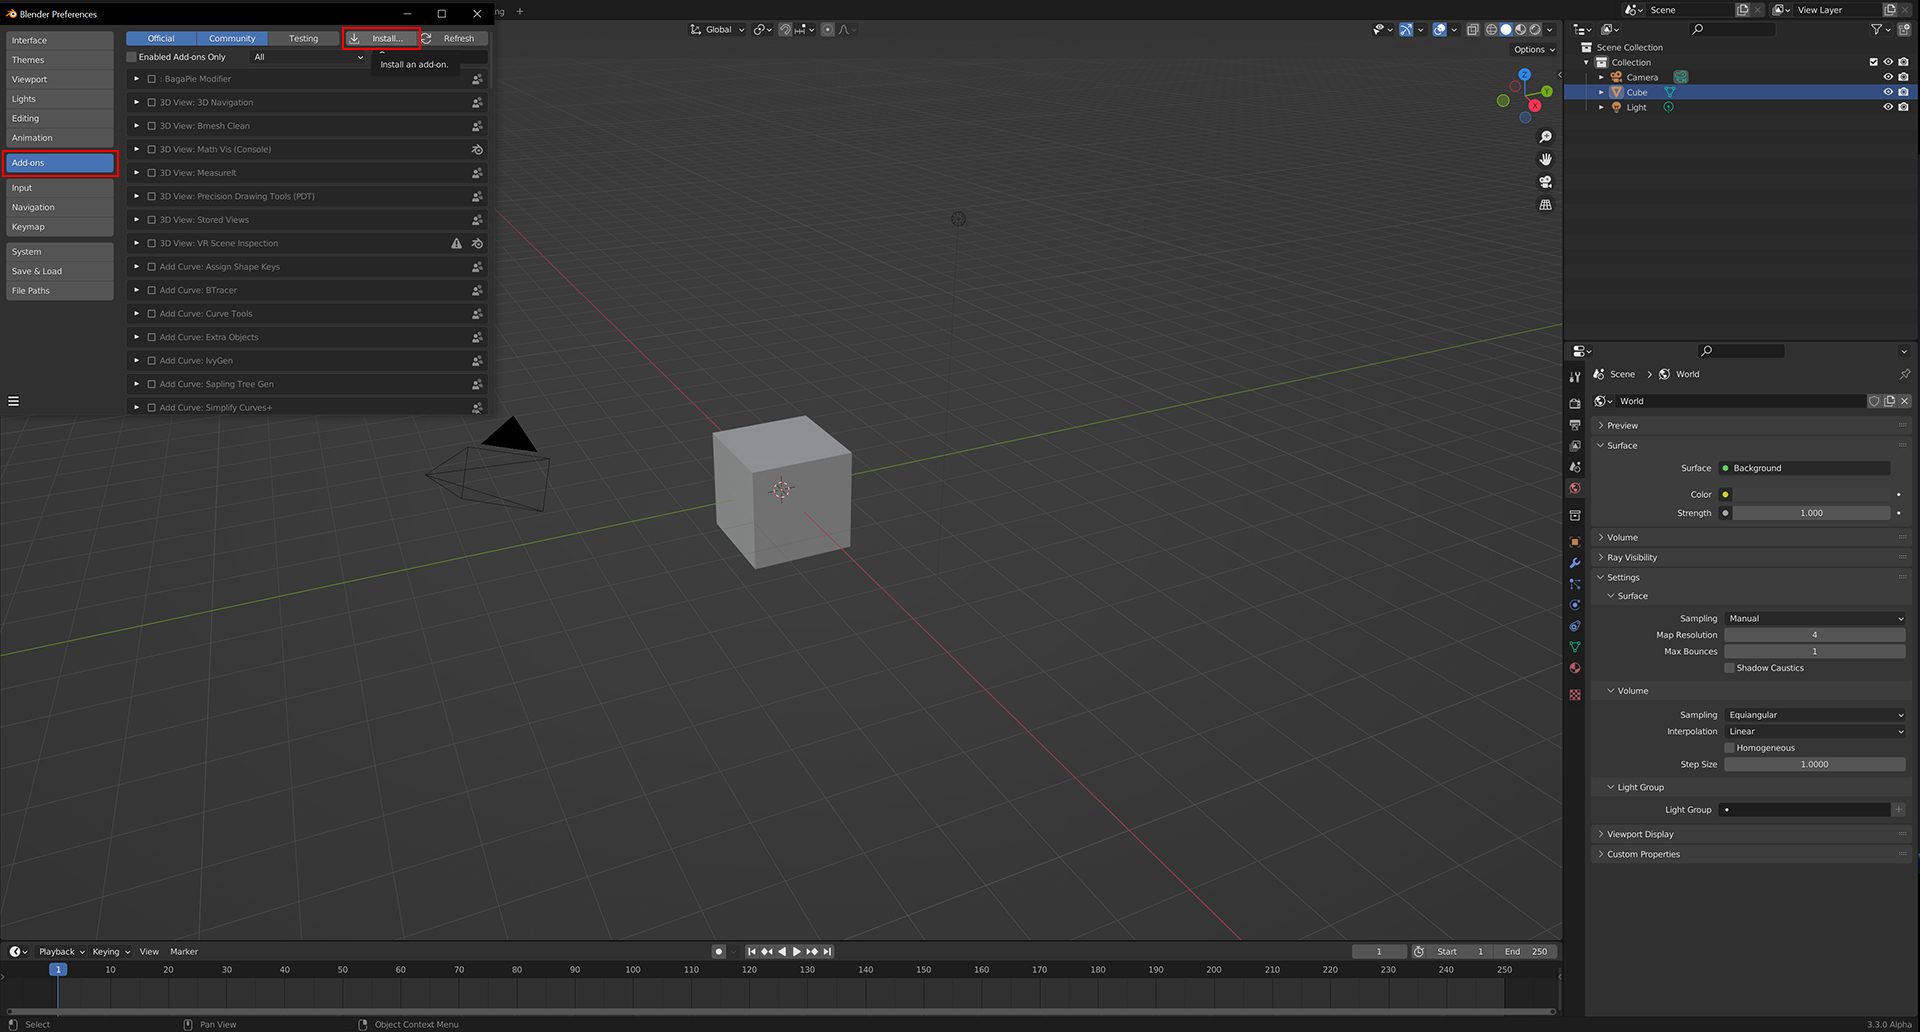Click the viewport pan hand icon
The height and width of the screenshot is (1032, 1920).
[1545, 160]
